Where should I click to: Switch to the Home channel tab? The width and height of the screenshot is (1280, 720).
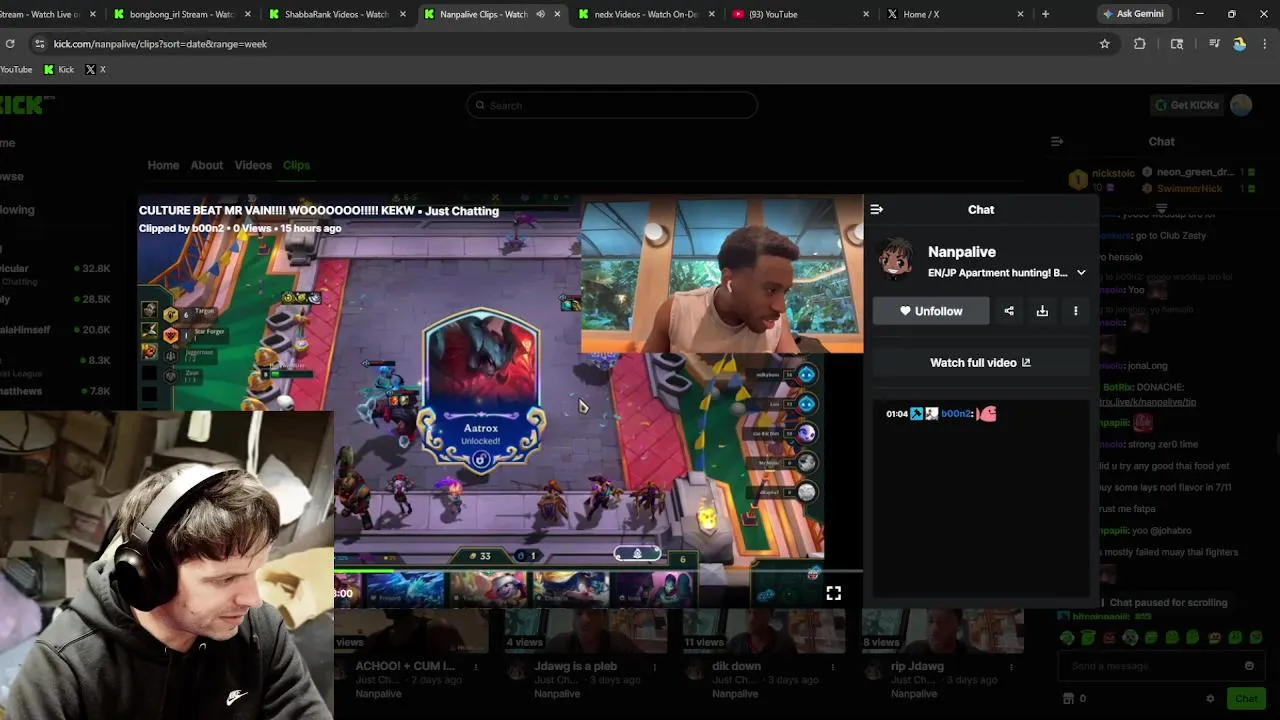tap(163, 165)
